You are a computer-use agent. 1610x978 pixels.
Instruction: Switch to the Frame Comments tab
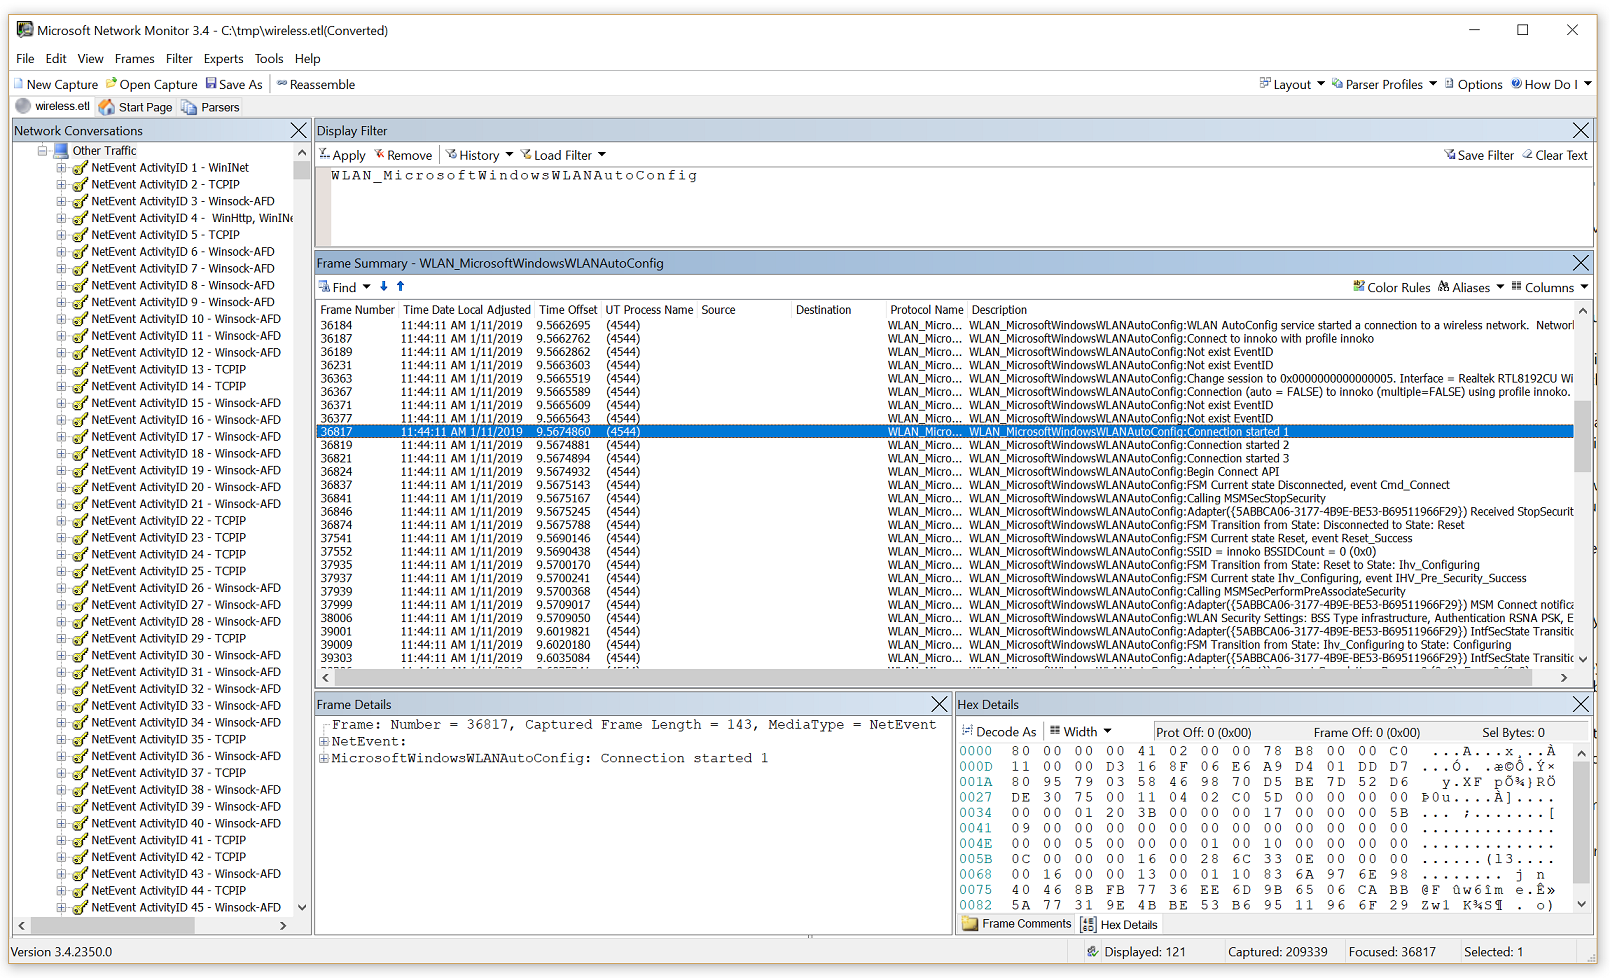[1016, 924]
